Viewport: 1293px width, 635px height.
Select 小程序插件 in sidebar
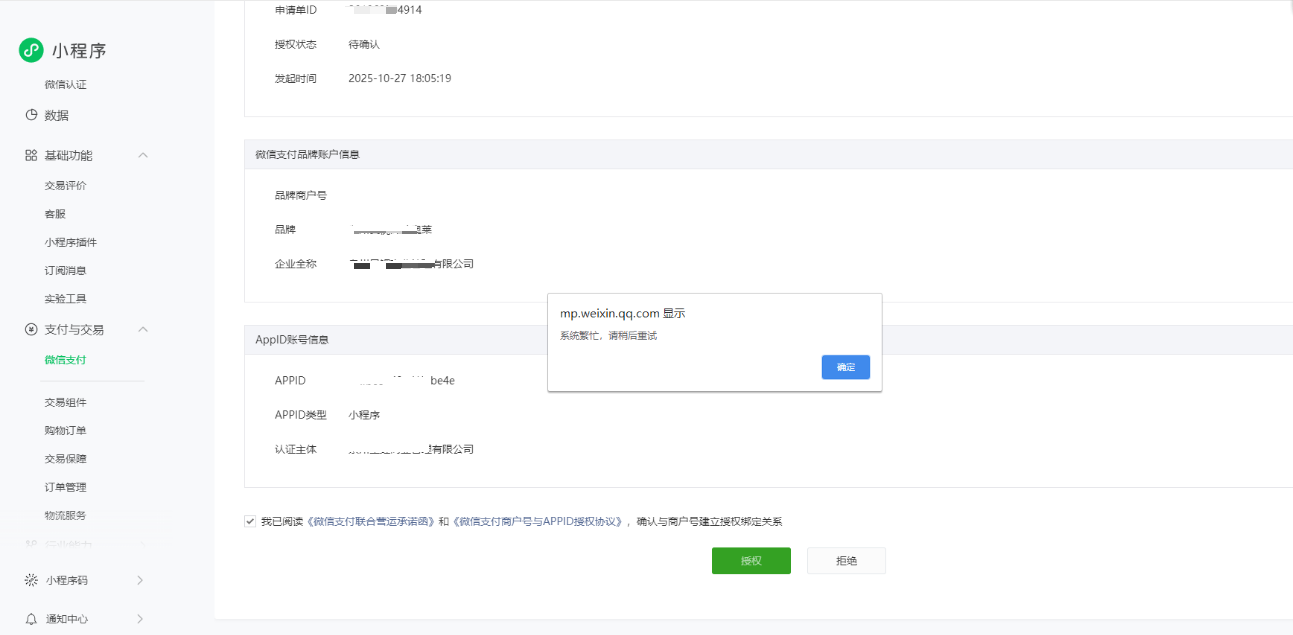click(71, 242)
